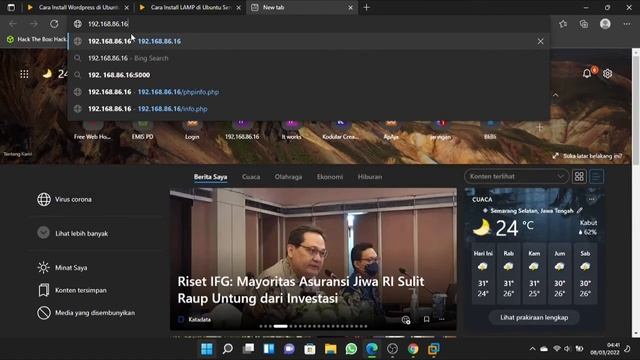Select the Berita Saya tab

(211, 177)
